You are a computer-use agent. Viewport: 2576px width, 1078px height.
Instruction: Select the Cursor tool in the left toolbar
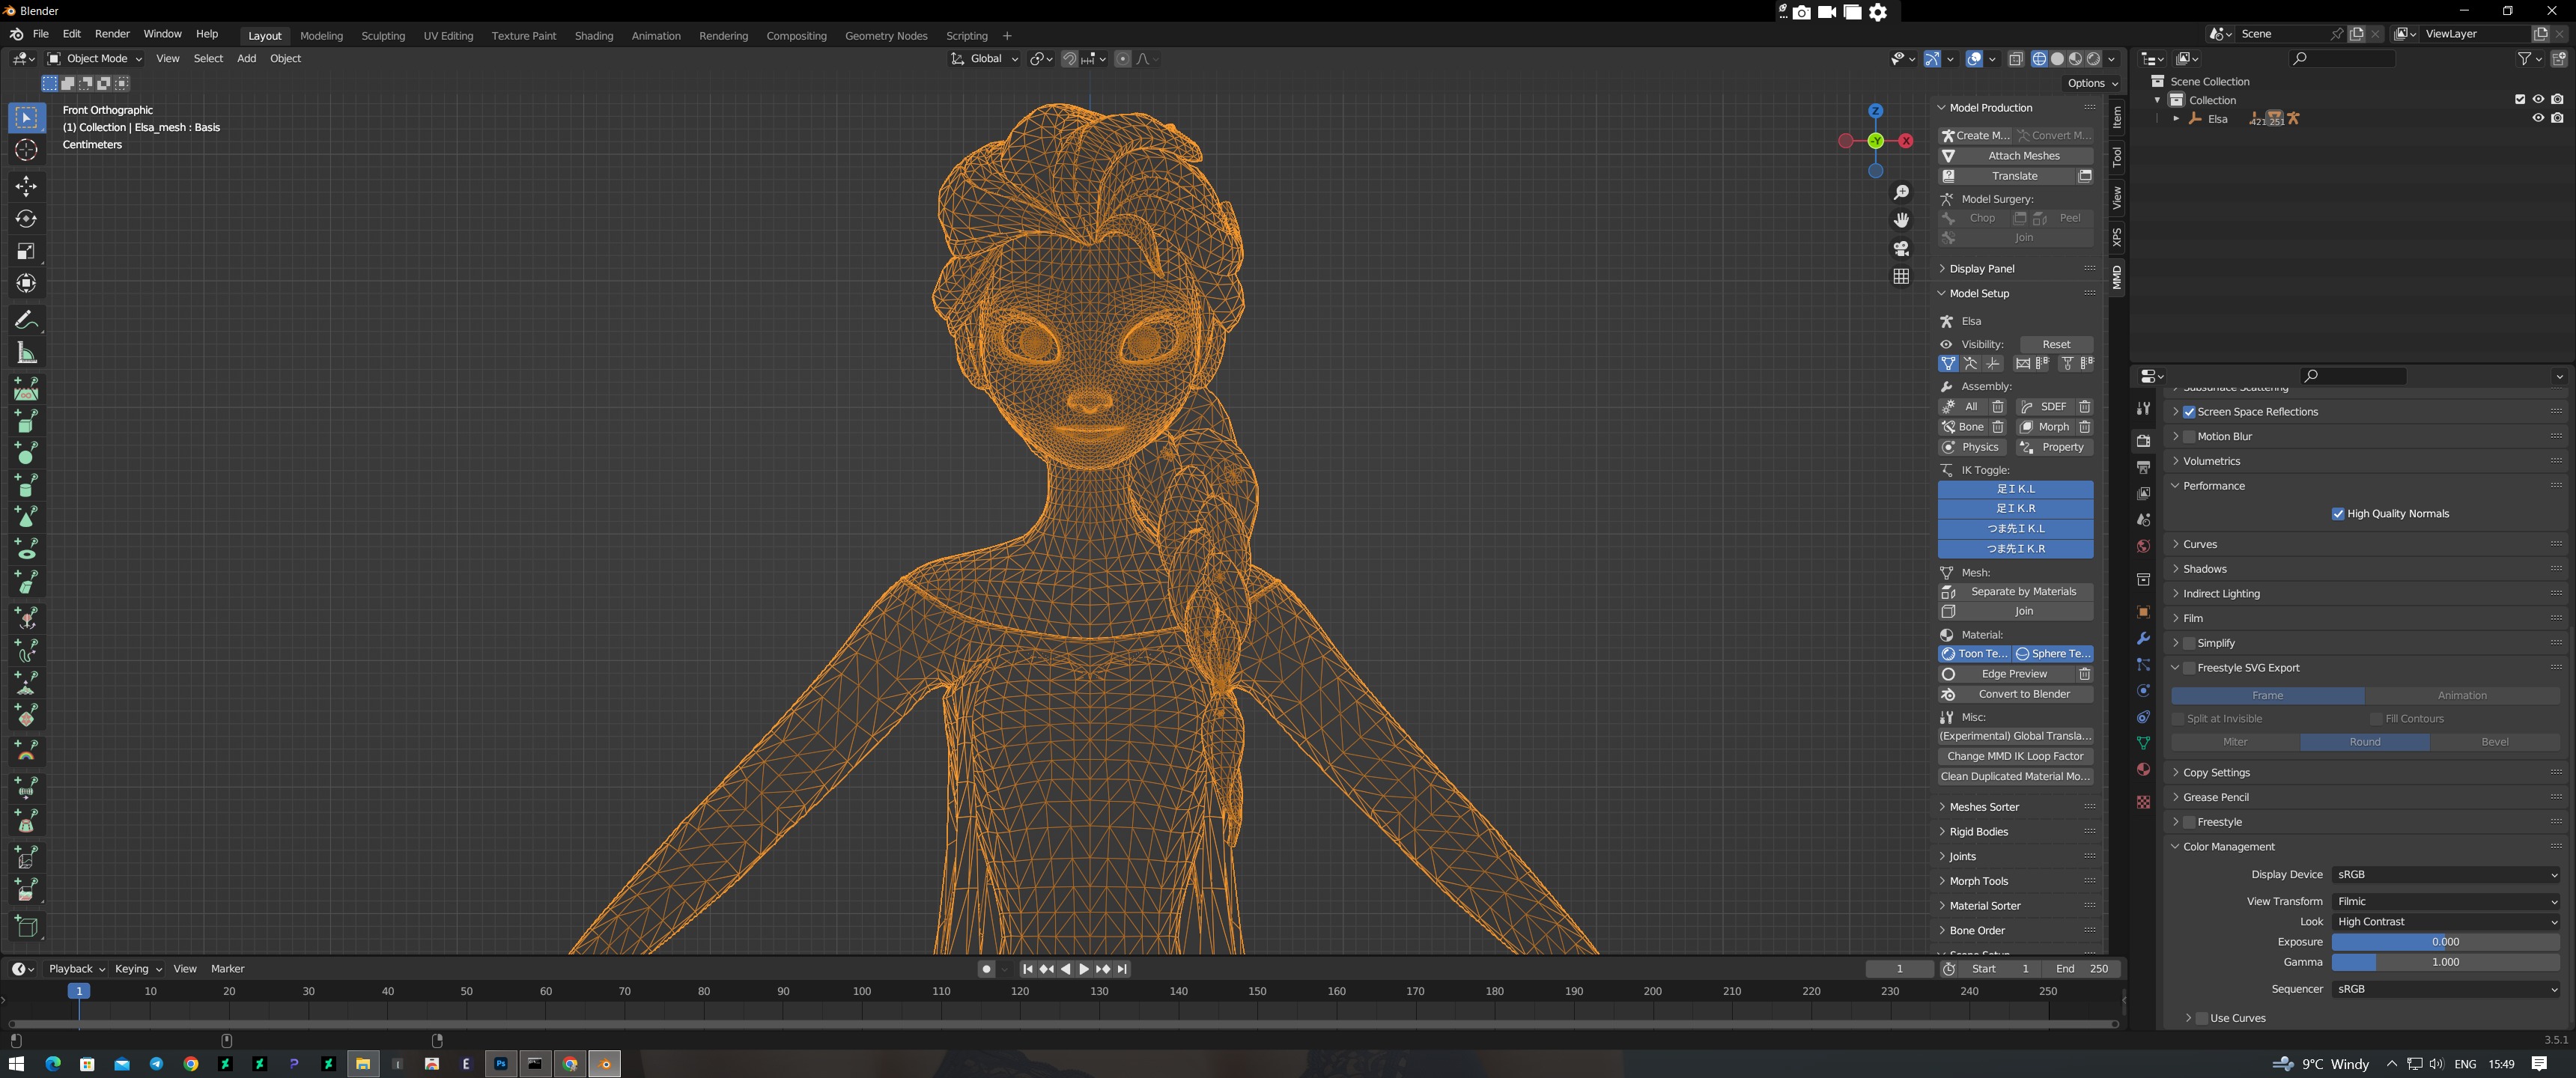point(26,150)
